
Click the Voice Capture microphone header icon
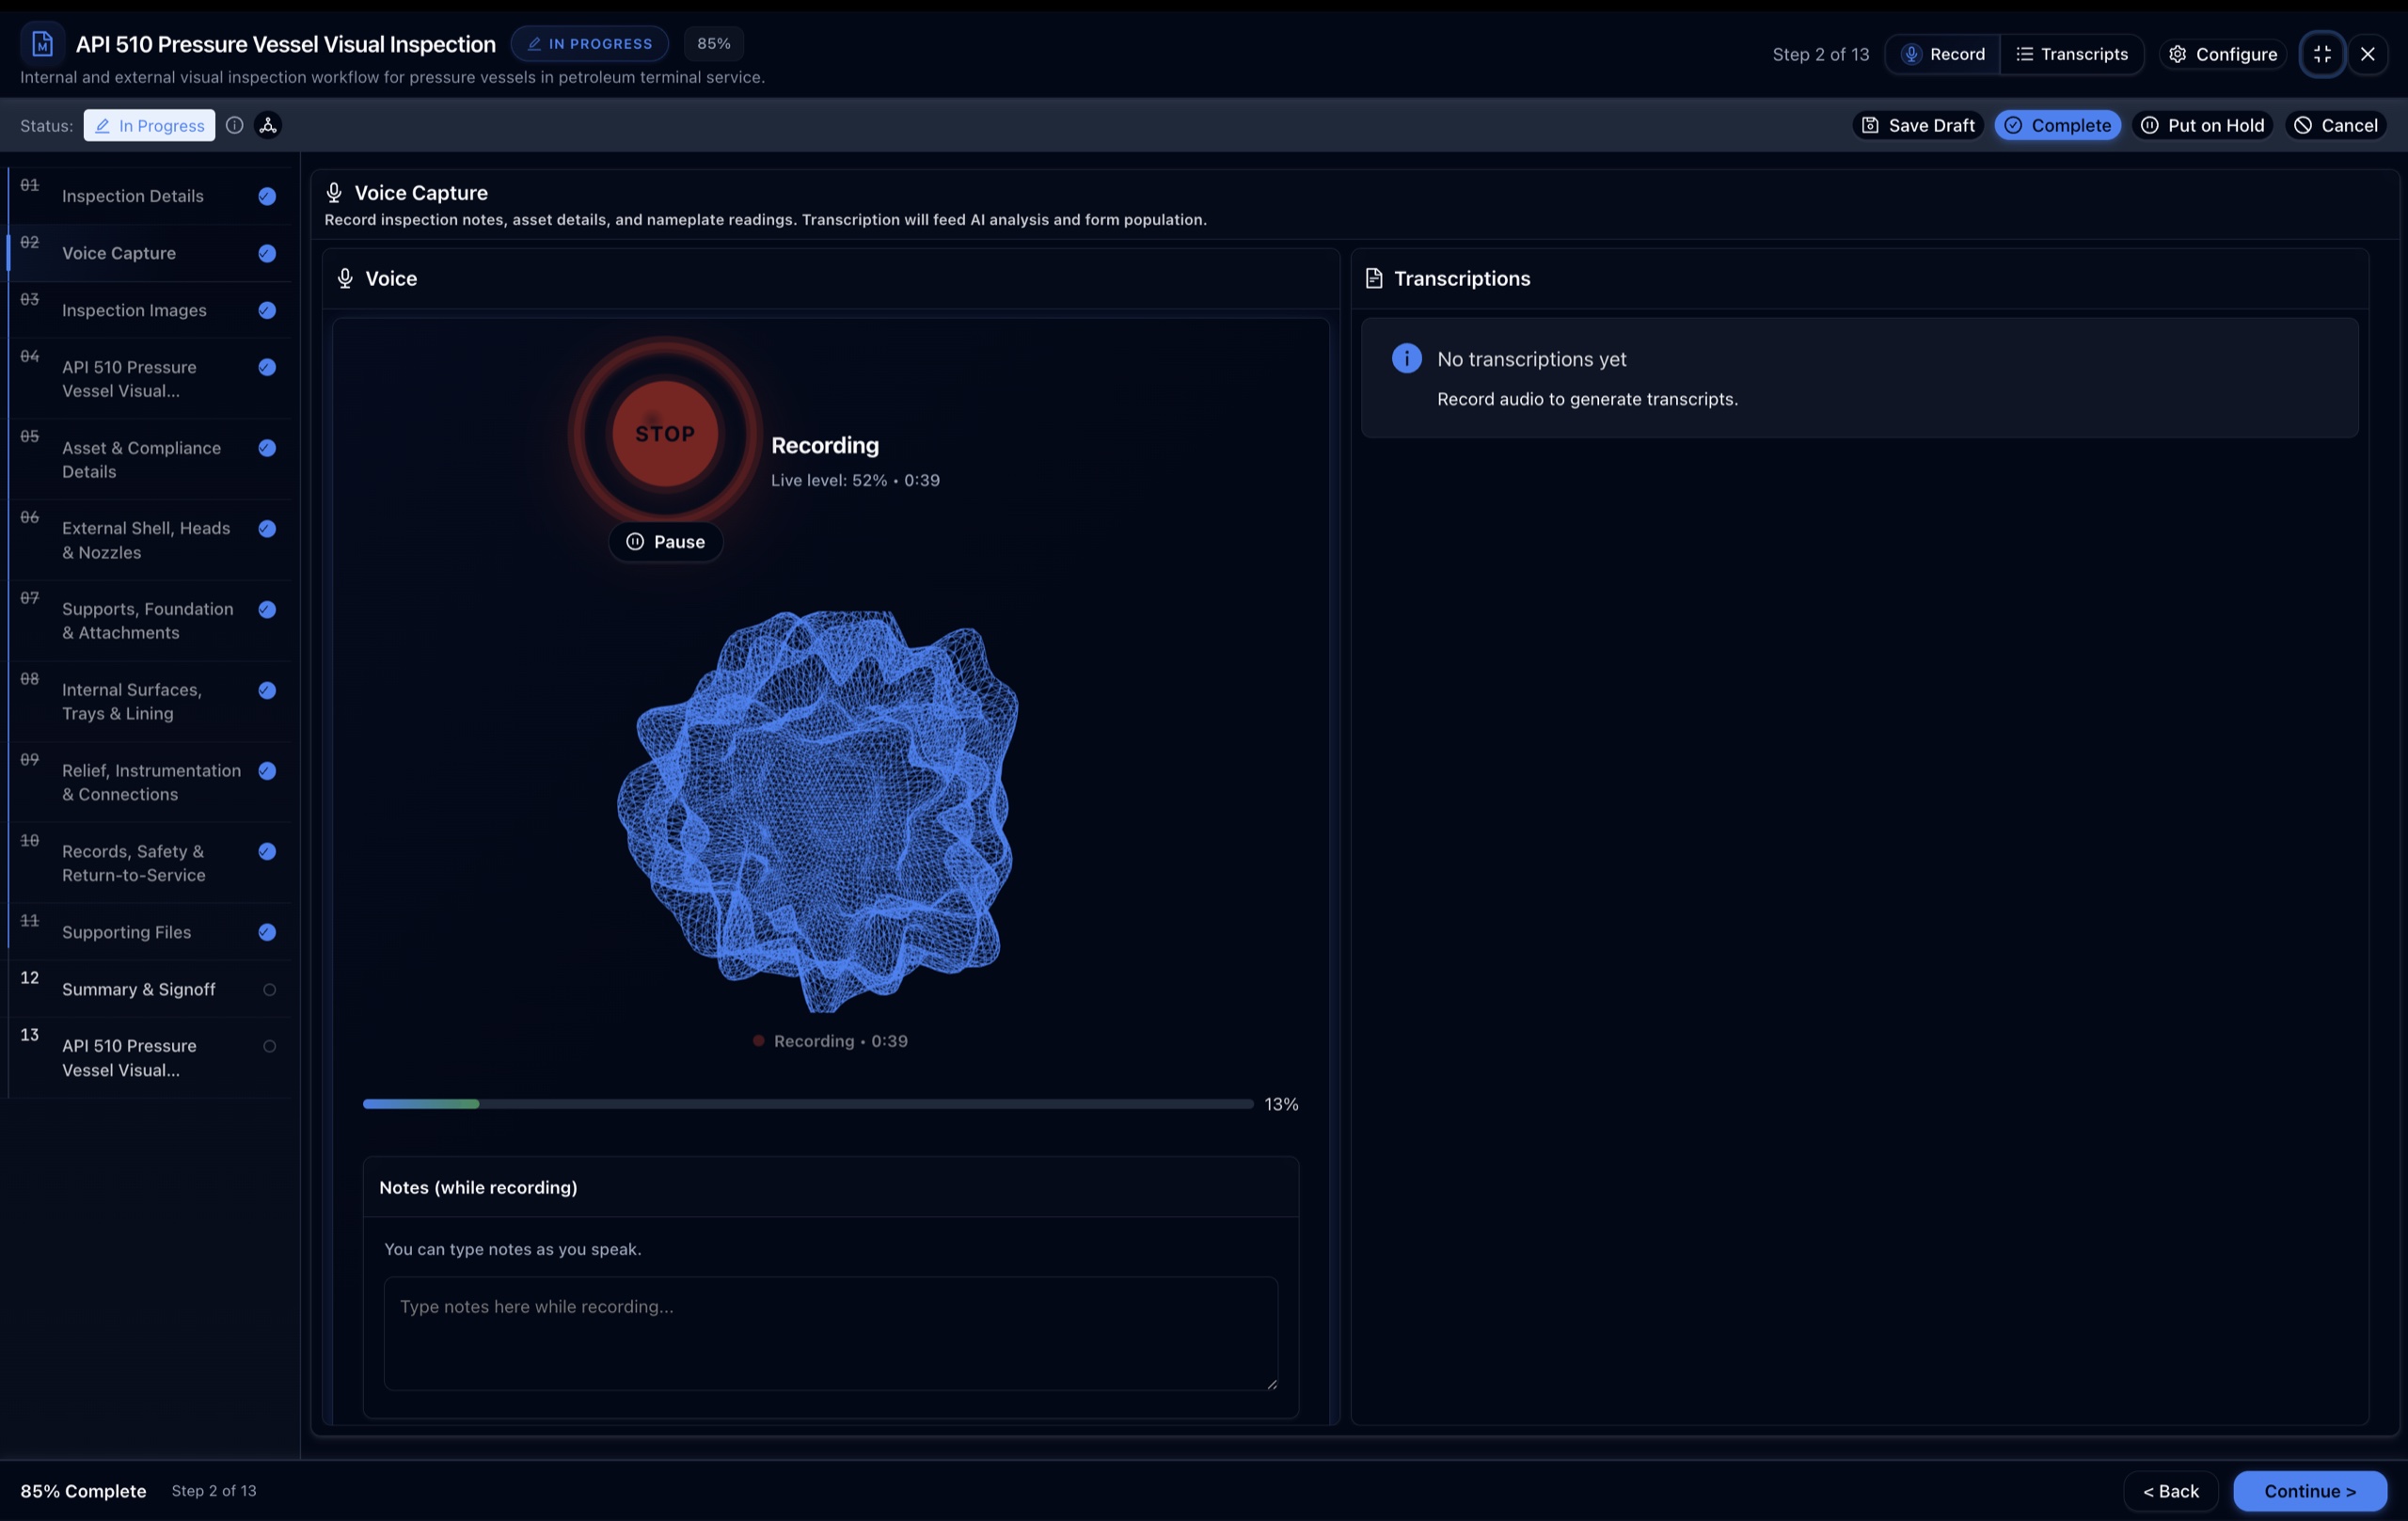(x=334, y=193)
